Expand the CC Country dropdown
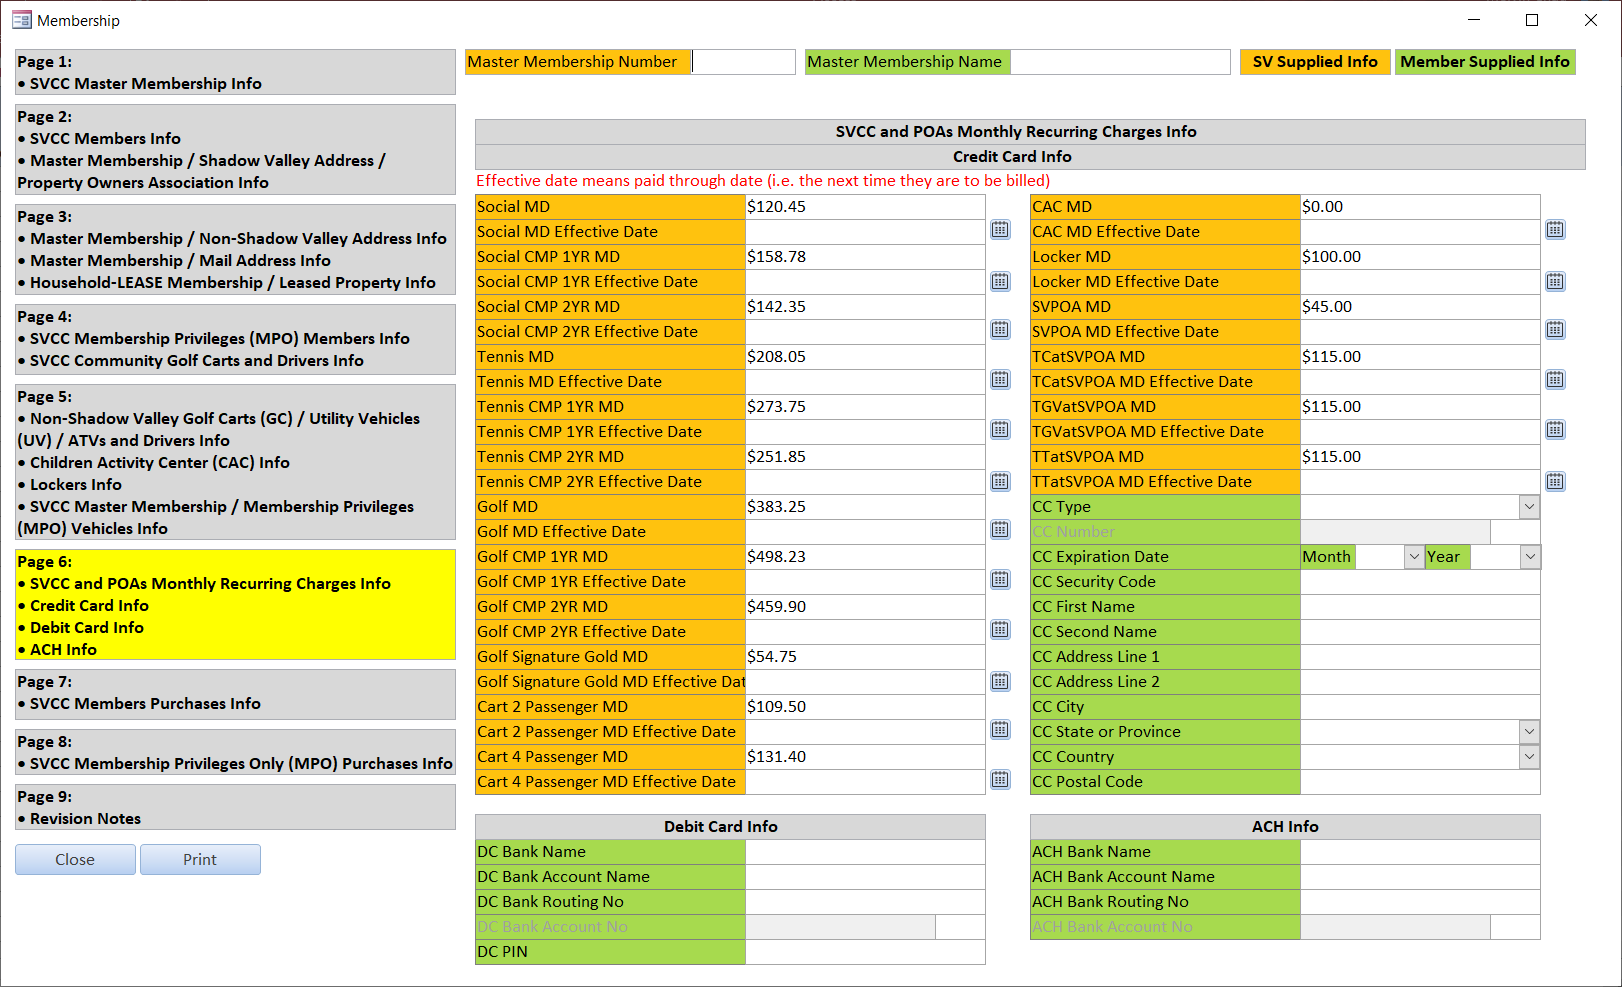 pyautogui.click(x=1529, y=757)
